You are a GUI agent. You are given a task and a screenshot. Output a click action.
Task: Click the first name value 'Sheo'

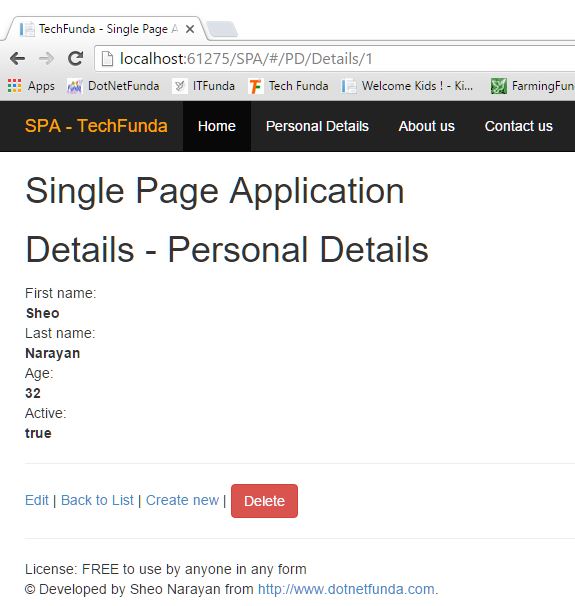(x=43, y=313)
